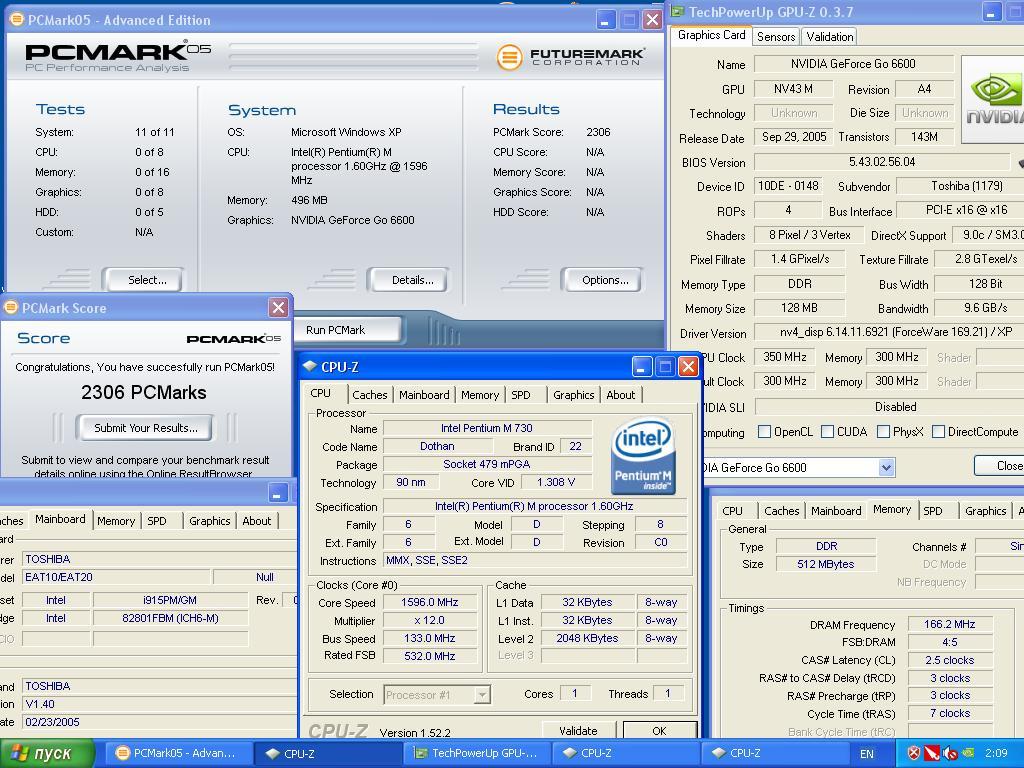Click the BIOS Version field 5.43.02.56.04
Screen dimensions: 1024x768
point(882,162)
